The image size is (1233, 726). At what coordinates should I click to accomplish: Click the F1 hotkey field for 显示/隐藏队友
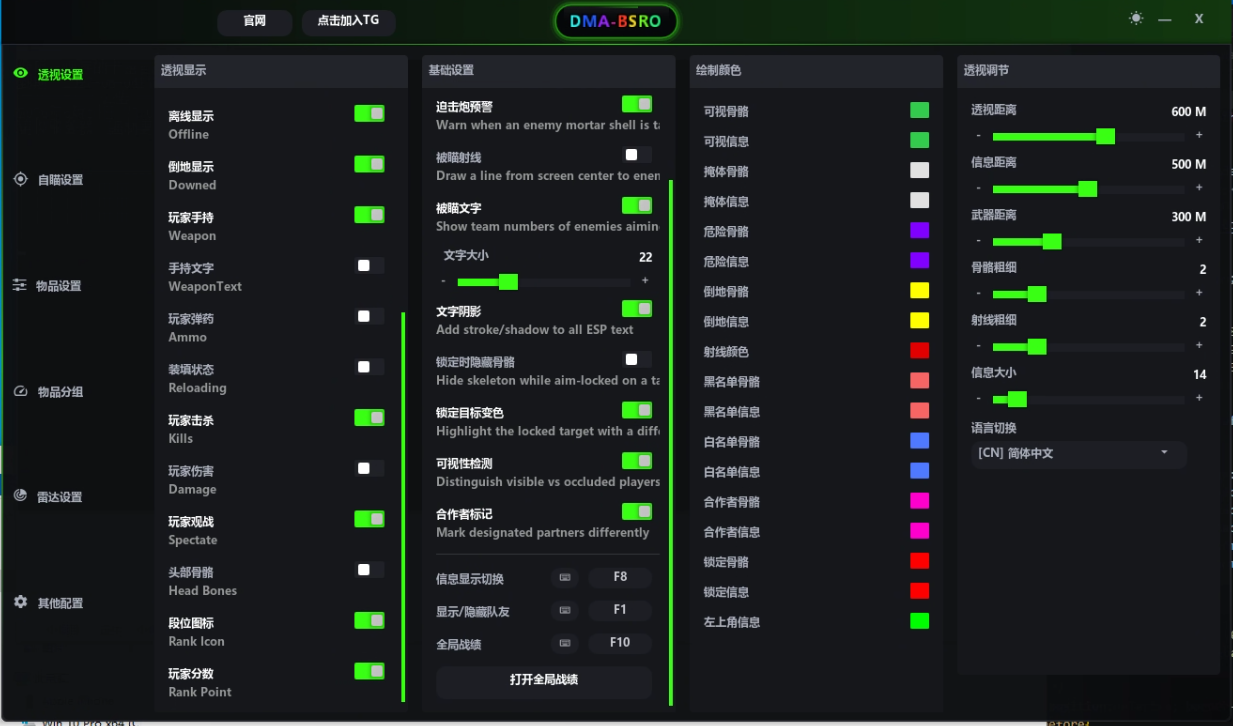click(620, 610)
